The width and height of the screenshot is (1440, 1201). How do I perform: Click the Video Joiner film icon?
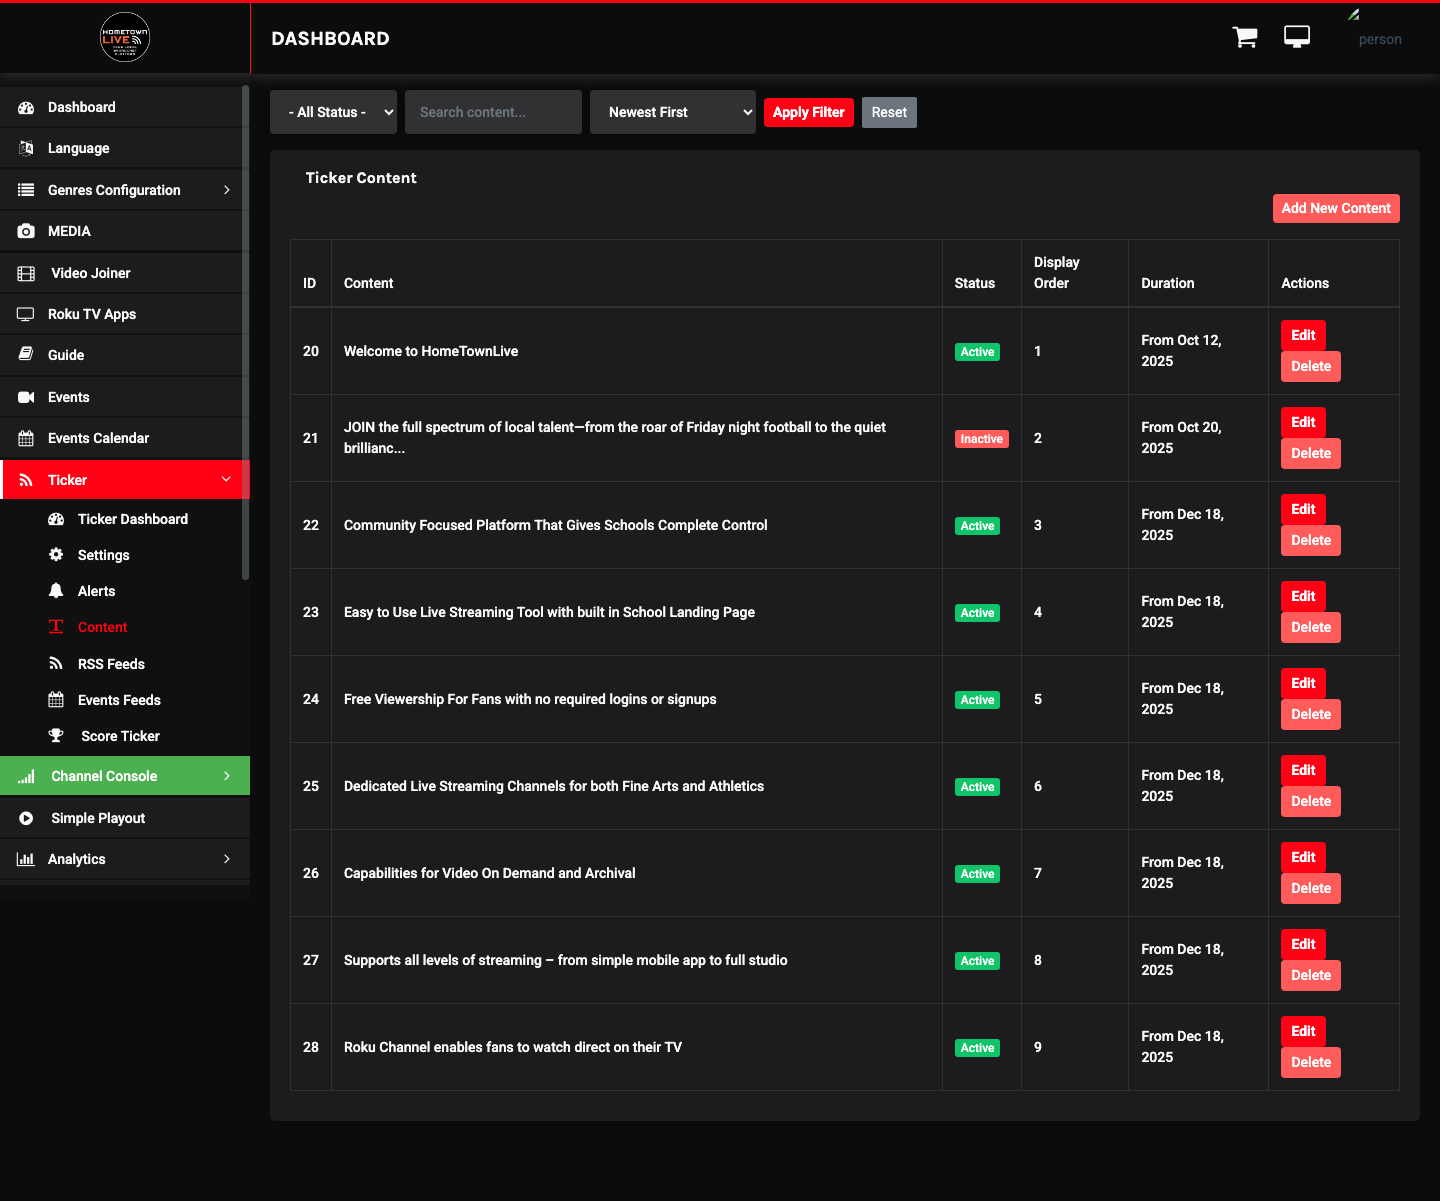26,273
